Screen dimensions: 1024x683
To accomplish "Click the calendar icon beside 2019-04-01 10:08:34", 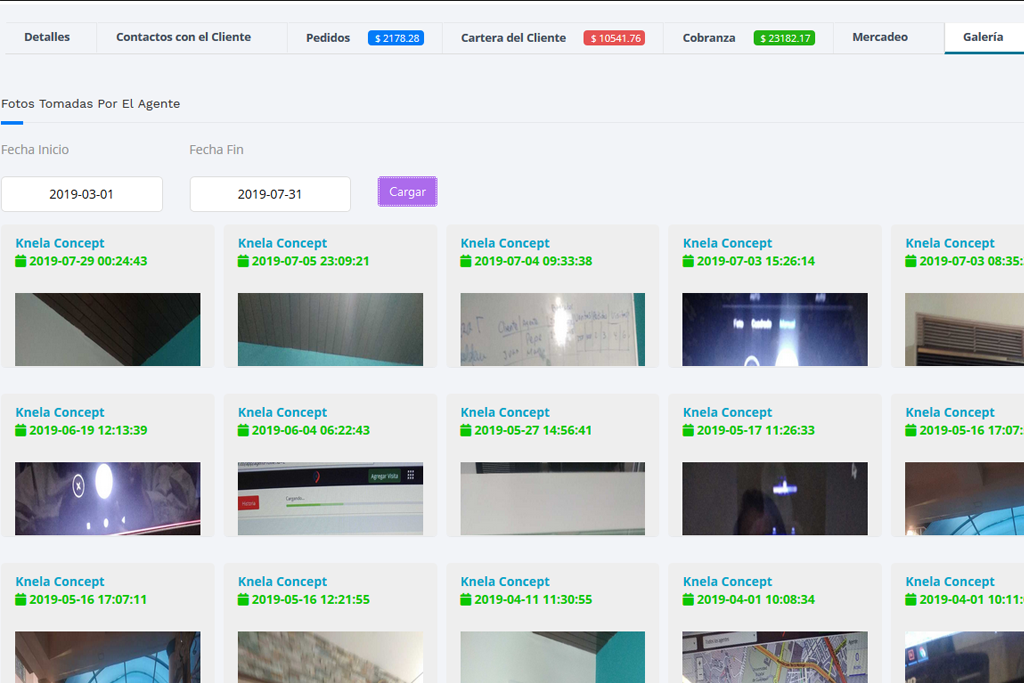I will [x=688, y=599].
